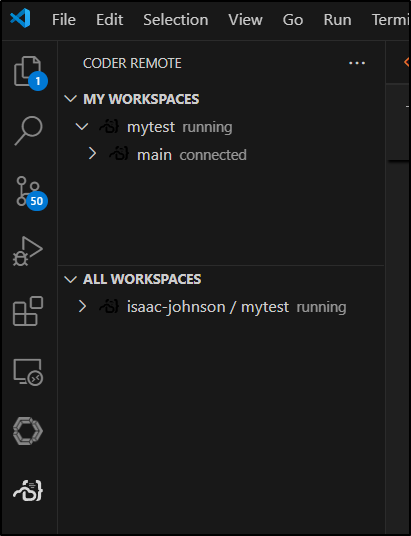Collapse the MY WORKSPACES section

point(70,99)
